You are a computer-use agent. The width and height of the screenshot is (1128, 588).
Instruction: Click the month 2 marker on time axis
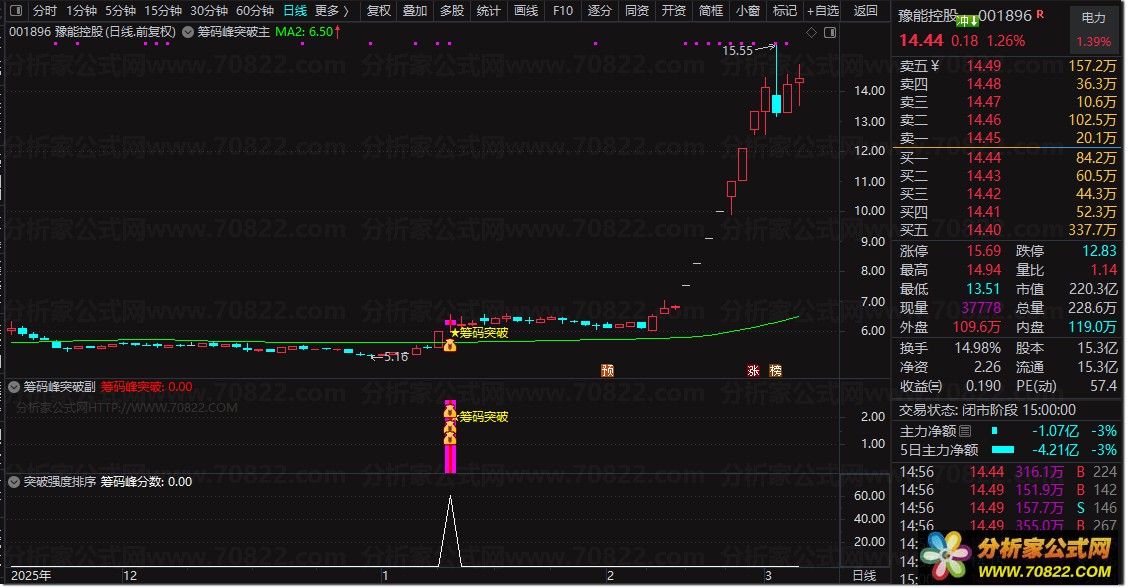pos(610,576)
